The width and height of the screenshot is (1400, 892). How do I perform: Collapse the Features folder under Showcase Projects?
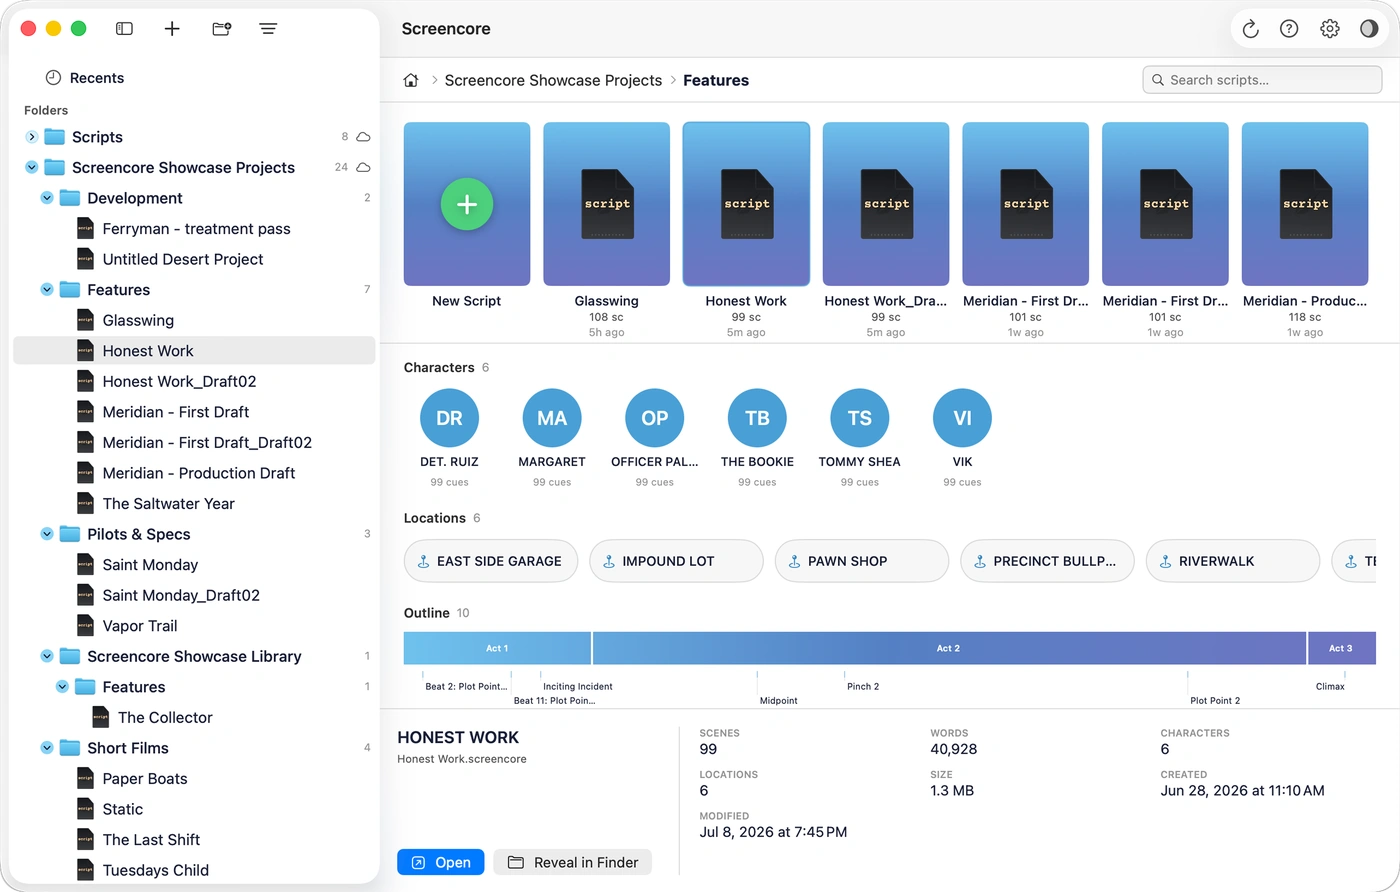coord(46,290)
